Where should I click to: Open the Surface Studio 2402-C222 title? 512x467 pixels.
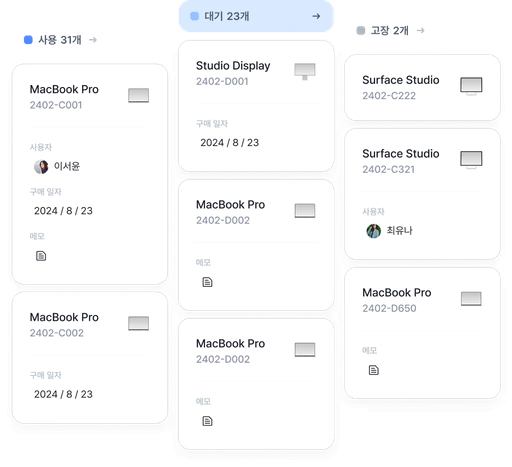[x=401, y=80]
